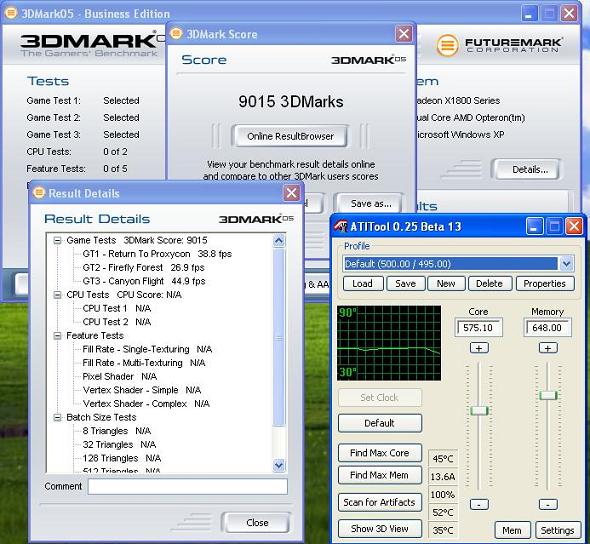Screen dimensions: 590x544
Task: Select GT2 - Firefly Forest result item
Action: pyautogui.click(x=143, y=267)
